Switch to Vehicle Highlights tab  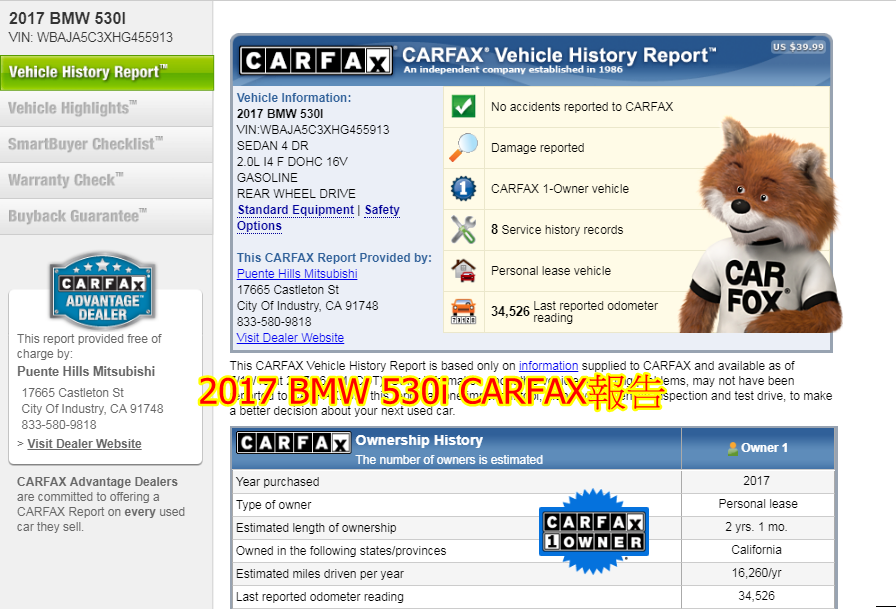(106, 109)
